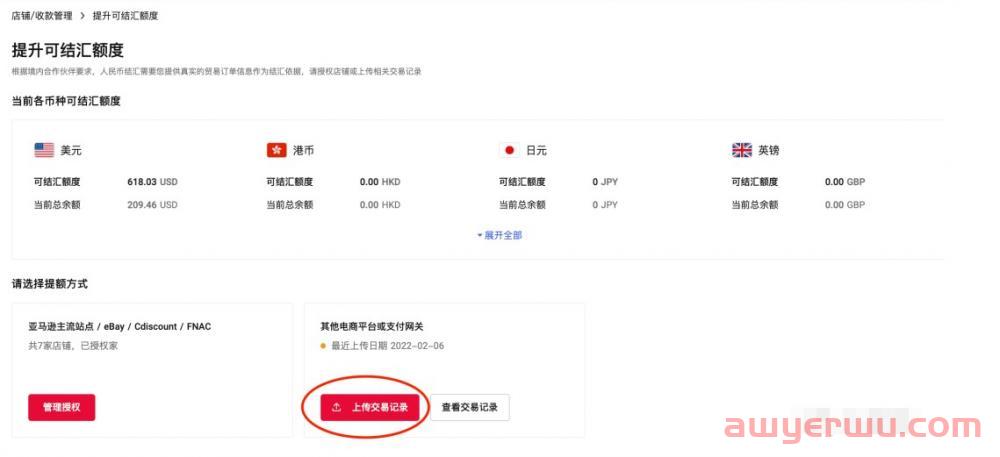Click the 618.03 USD settlement quota value

point(152,182)
